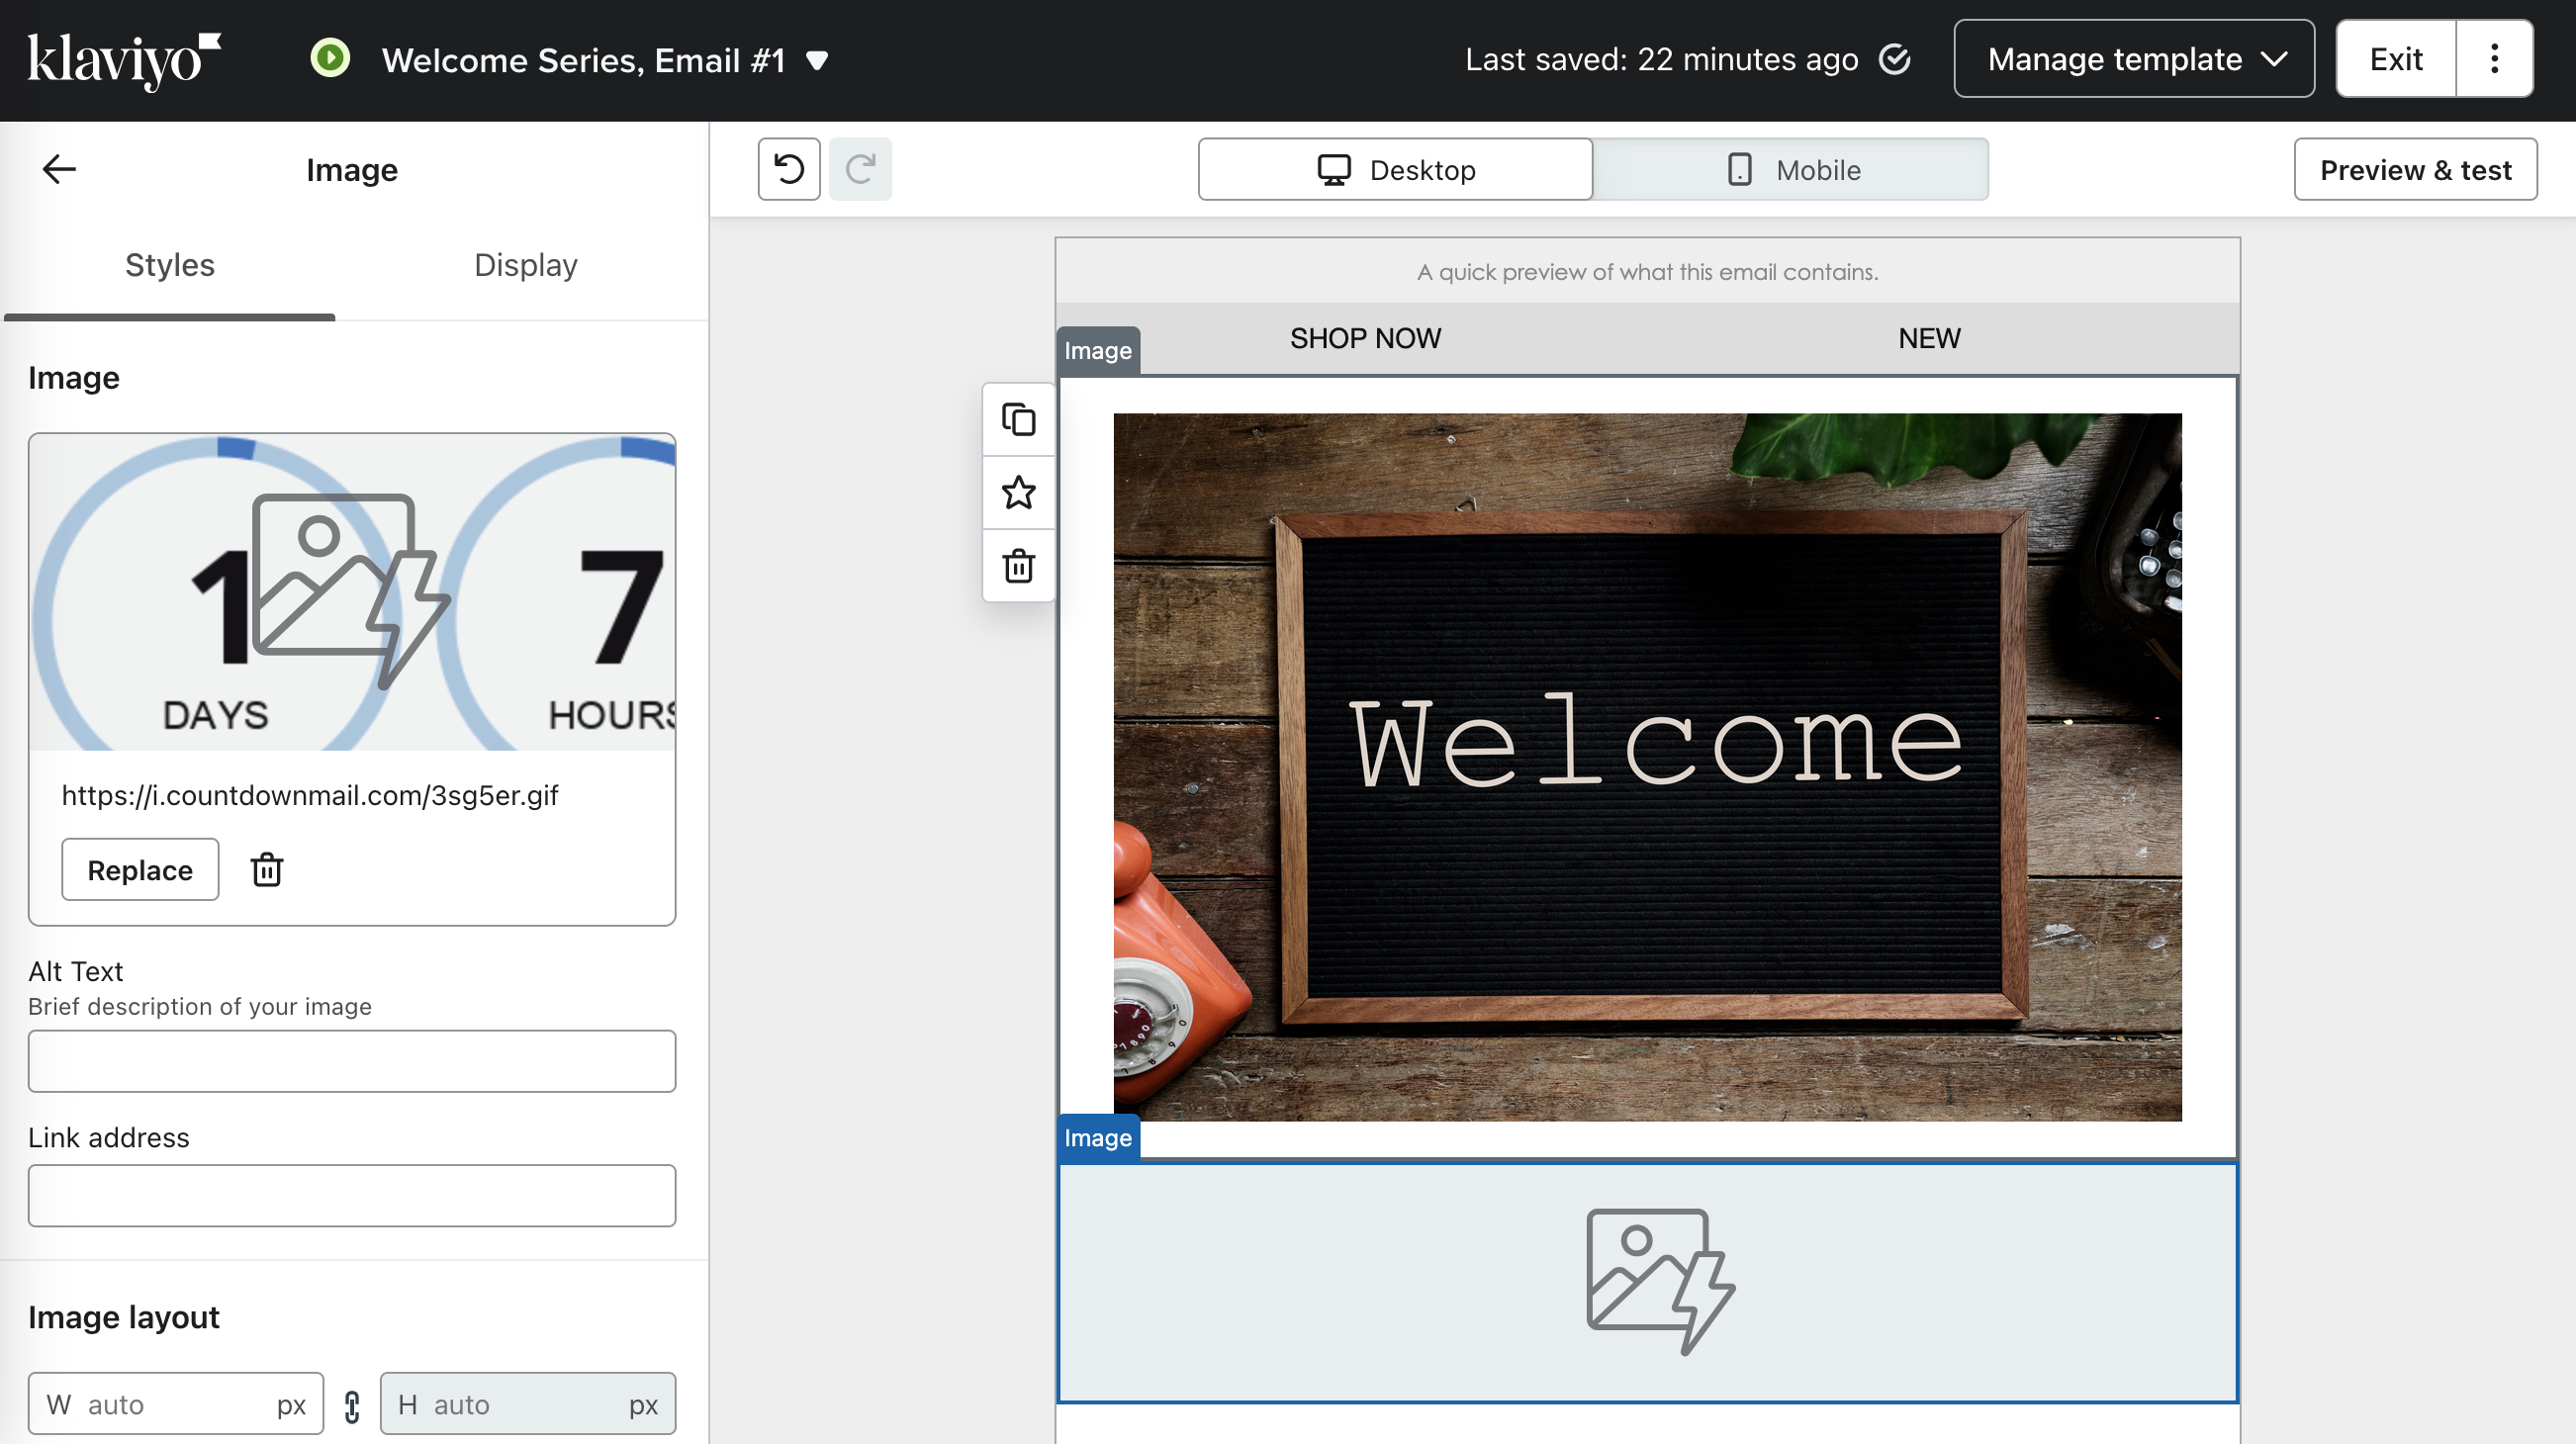Switch to Desktop preview
This screenshot has height=1444, width=2576.
[x=1395, y=169]
